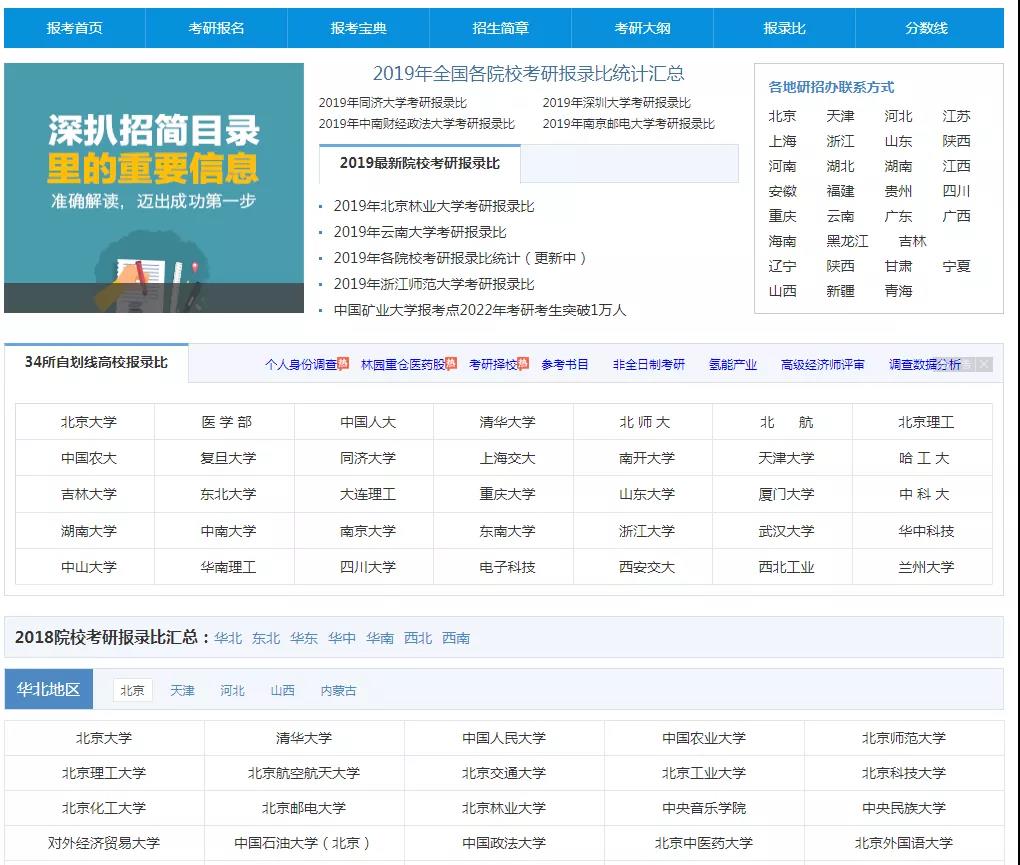Click the 深扒招简目录 banner image
Image resolution: width=1020 pixels, height=865 pixels.
click(x=154, y=188)
